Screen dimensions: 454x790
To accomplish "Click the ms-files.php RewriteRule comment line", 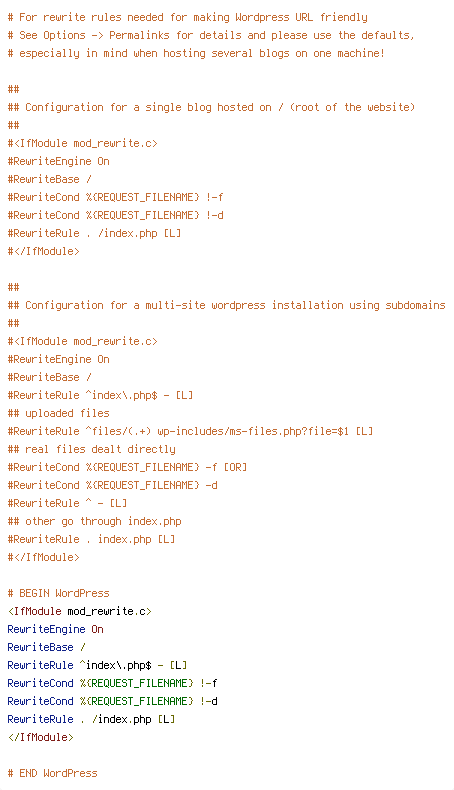I will tap(190, 431).
